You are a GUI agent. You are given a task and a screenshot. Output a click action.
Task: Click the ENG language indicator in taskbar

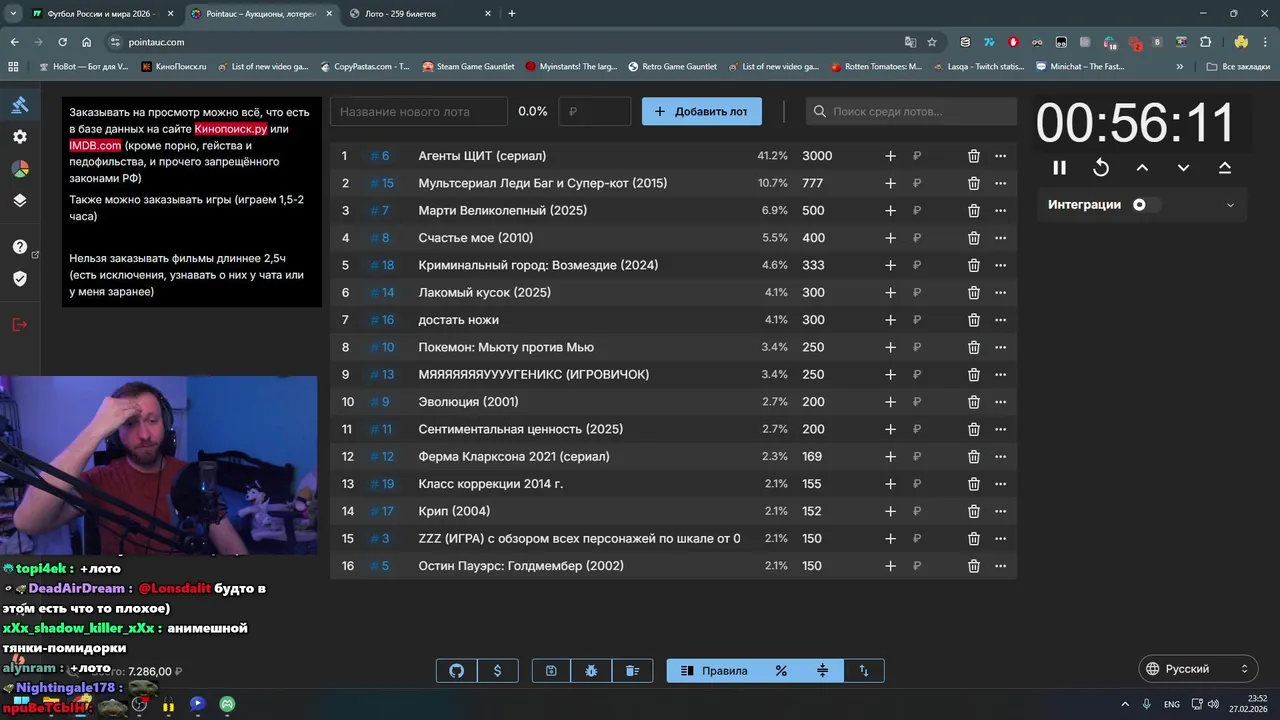1172,704
